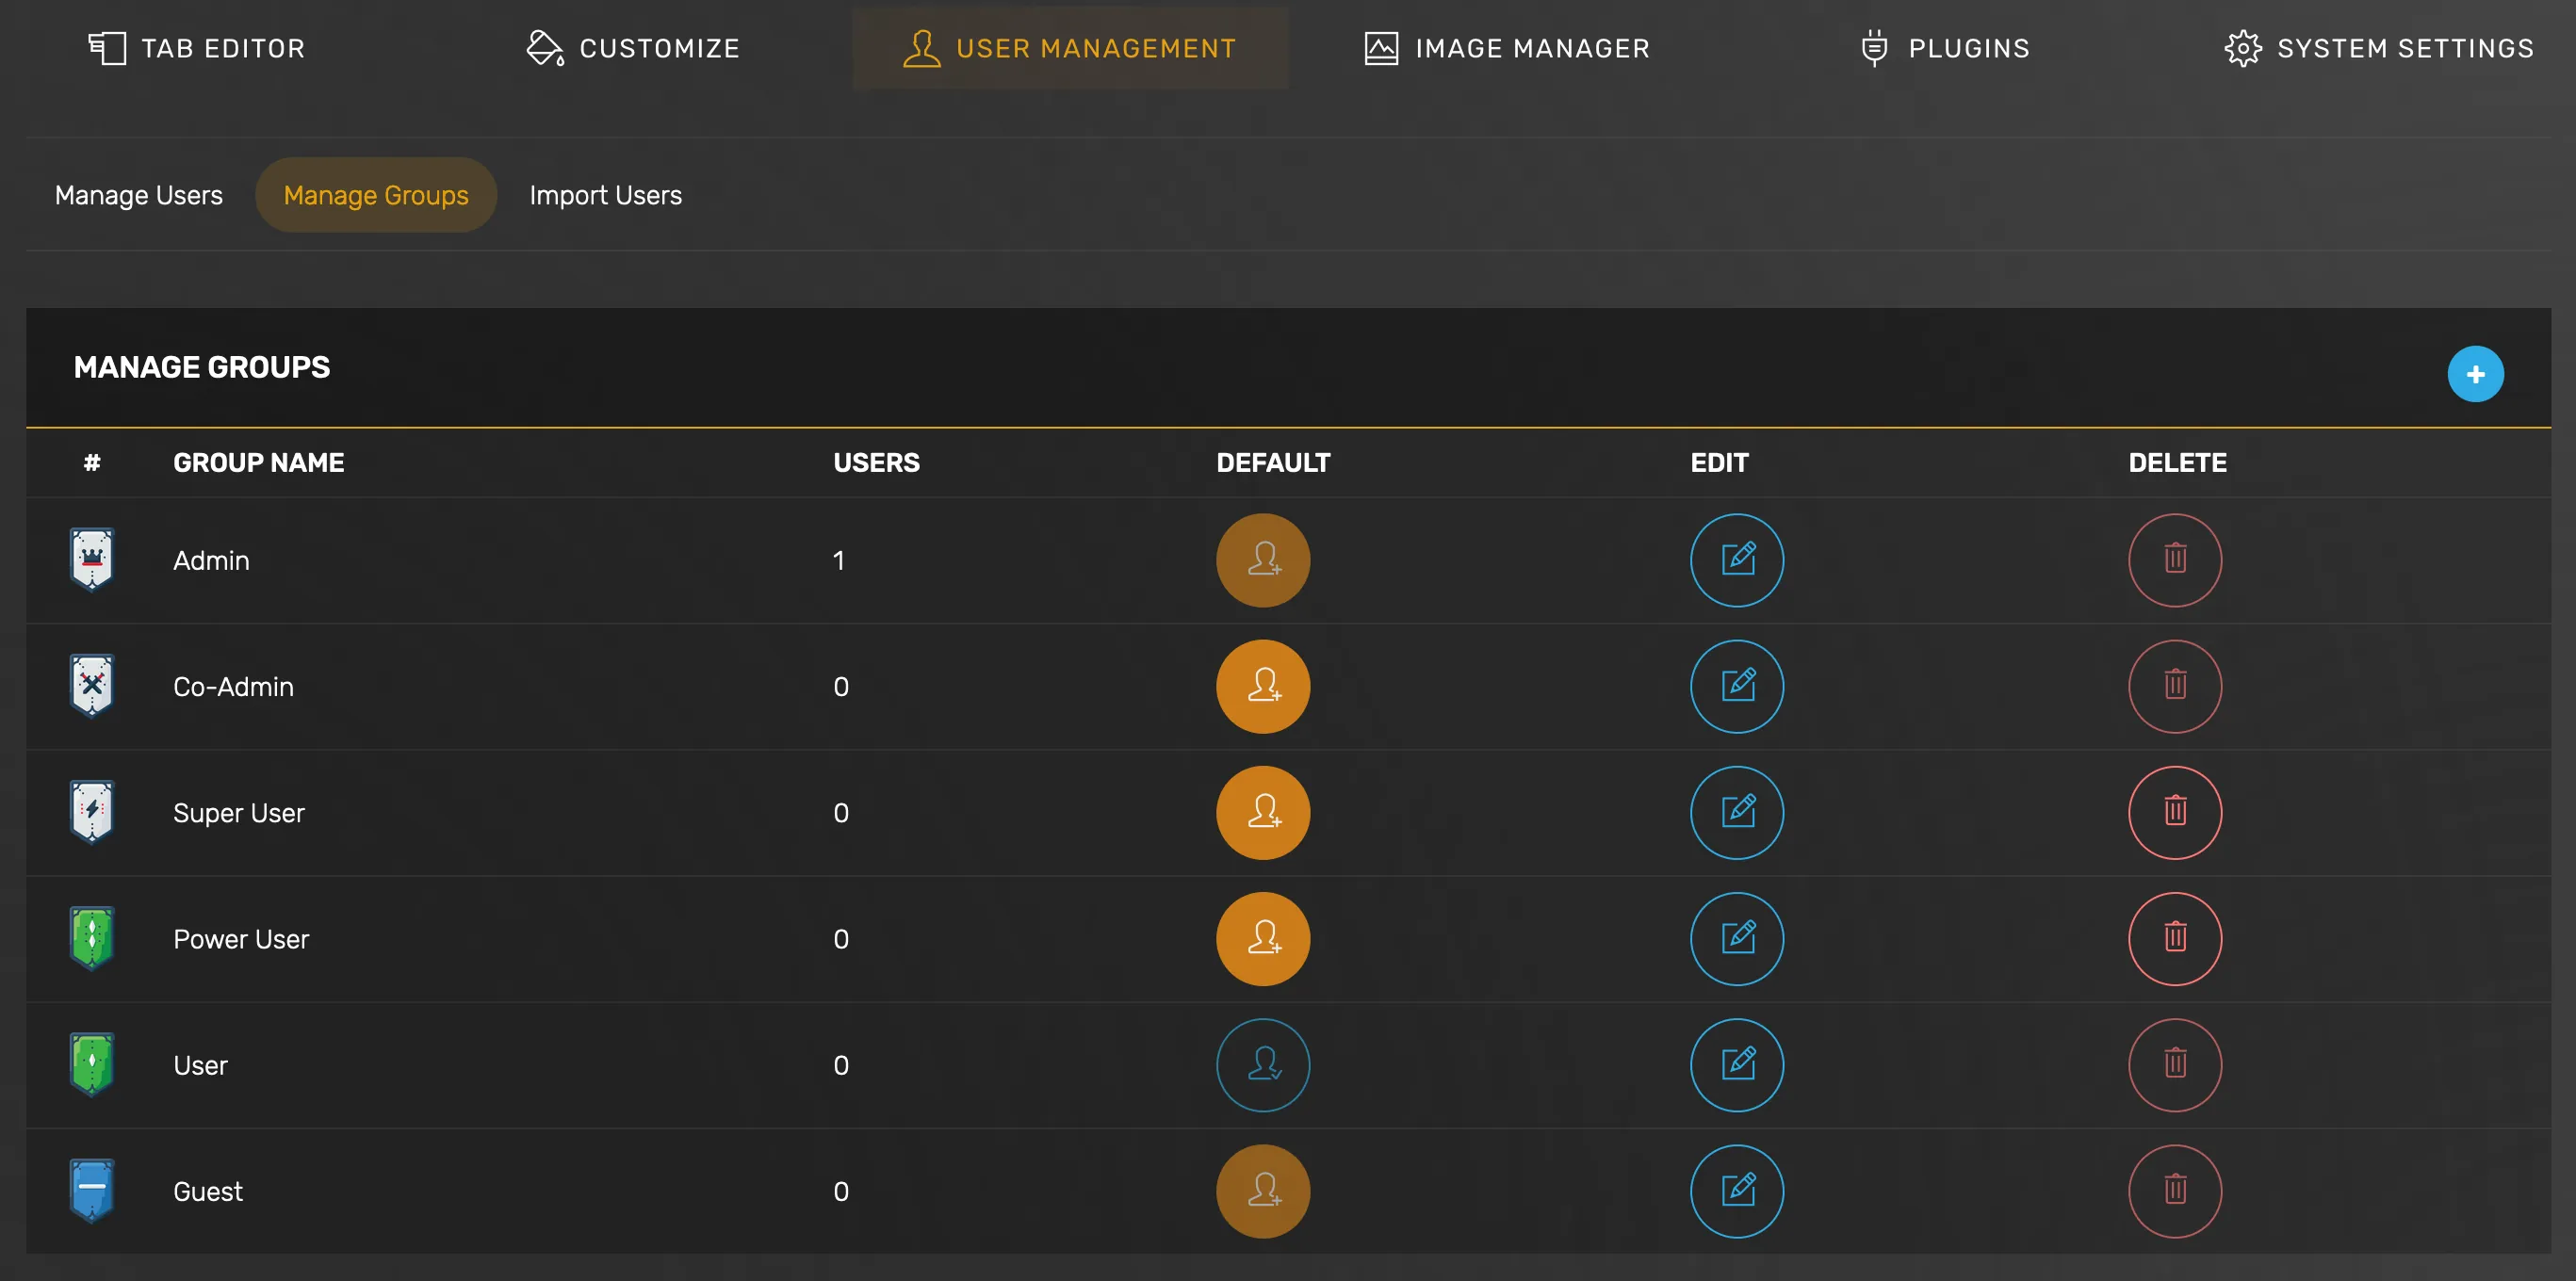The width and height of the screenshot is (2576, 1281).
Task: Disable default status on the Guest group
Action: pos(1262,1191)
